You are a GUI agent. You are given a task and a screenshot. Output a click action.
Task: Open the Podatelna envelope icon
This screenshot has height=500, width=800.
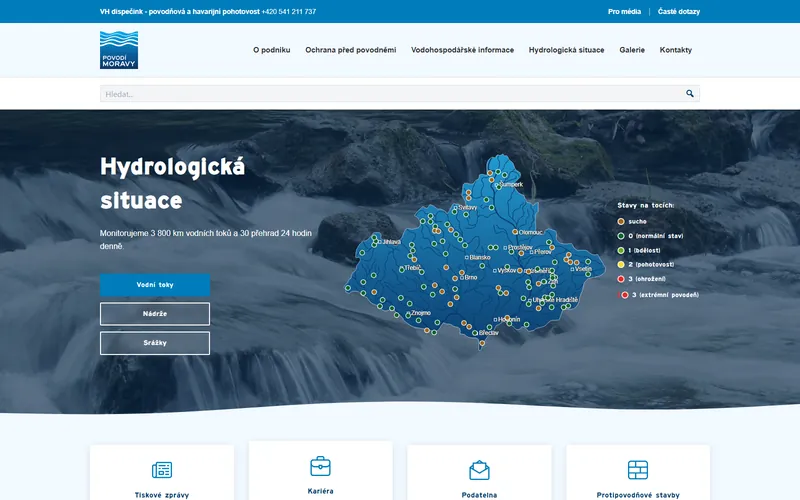click(479, 470)
